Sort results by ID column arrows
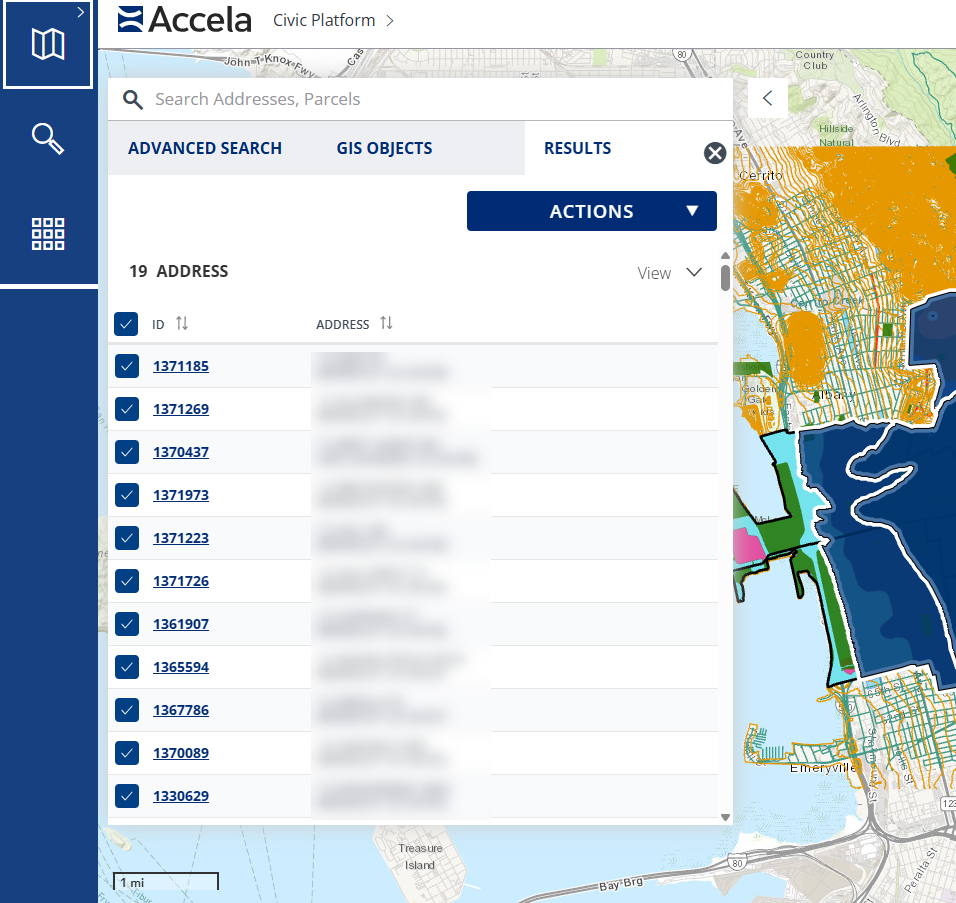This screenshot has width=956, height=903. [182, 324]
